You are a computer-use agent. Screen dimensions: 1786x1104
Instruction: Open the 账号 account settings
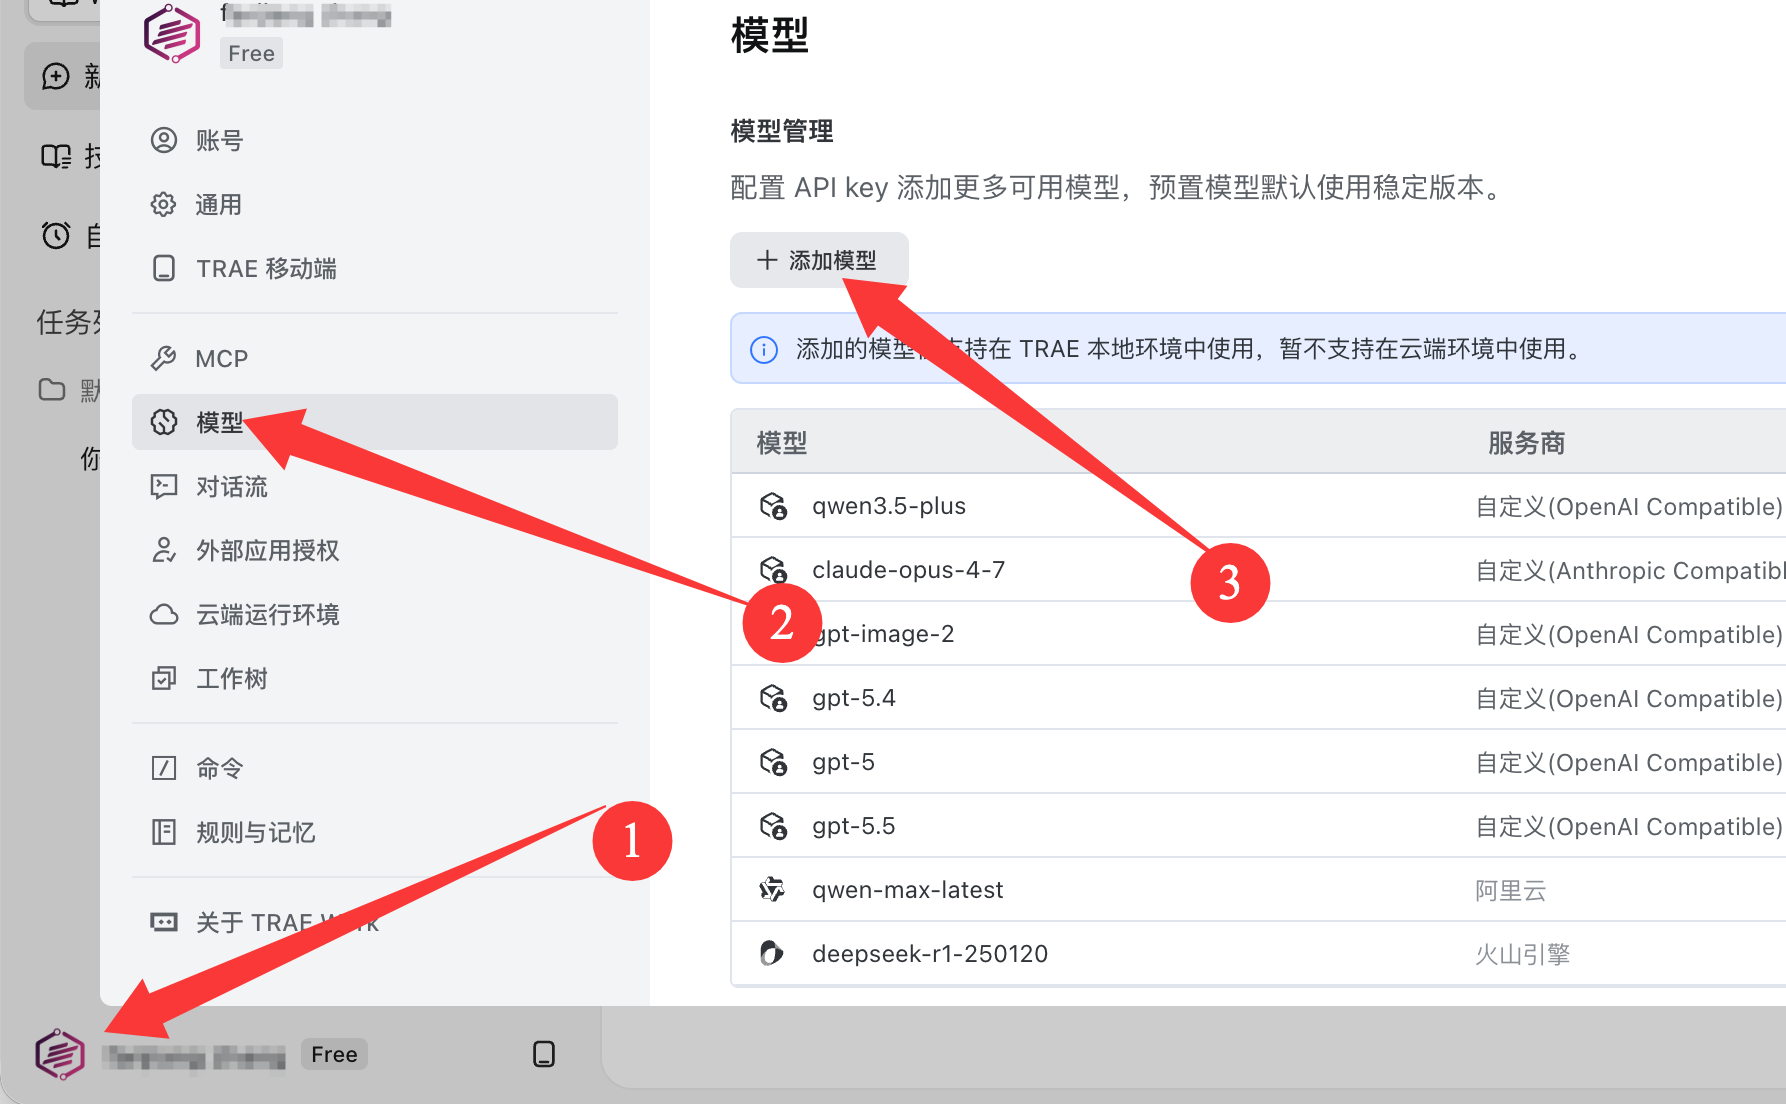(x=375, y=141)
